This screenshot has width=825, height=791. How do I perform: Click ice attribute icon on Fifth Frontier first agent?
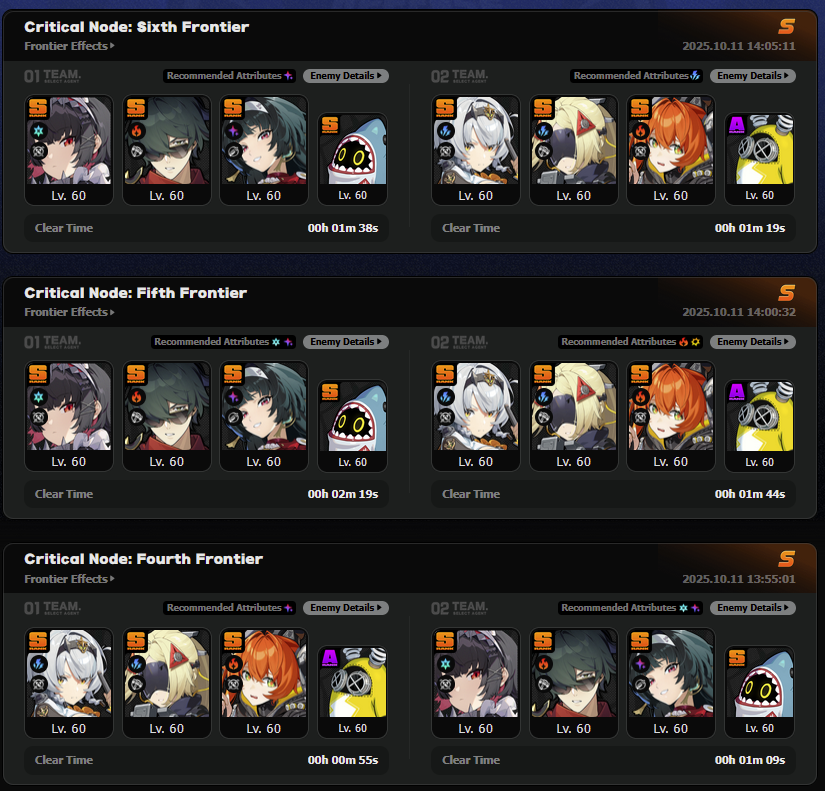38,397
